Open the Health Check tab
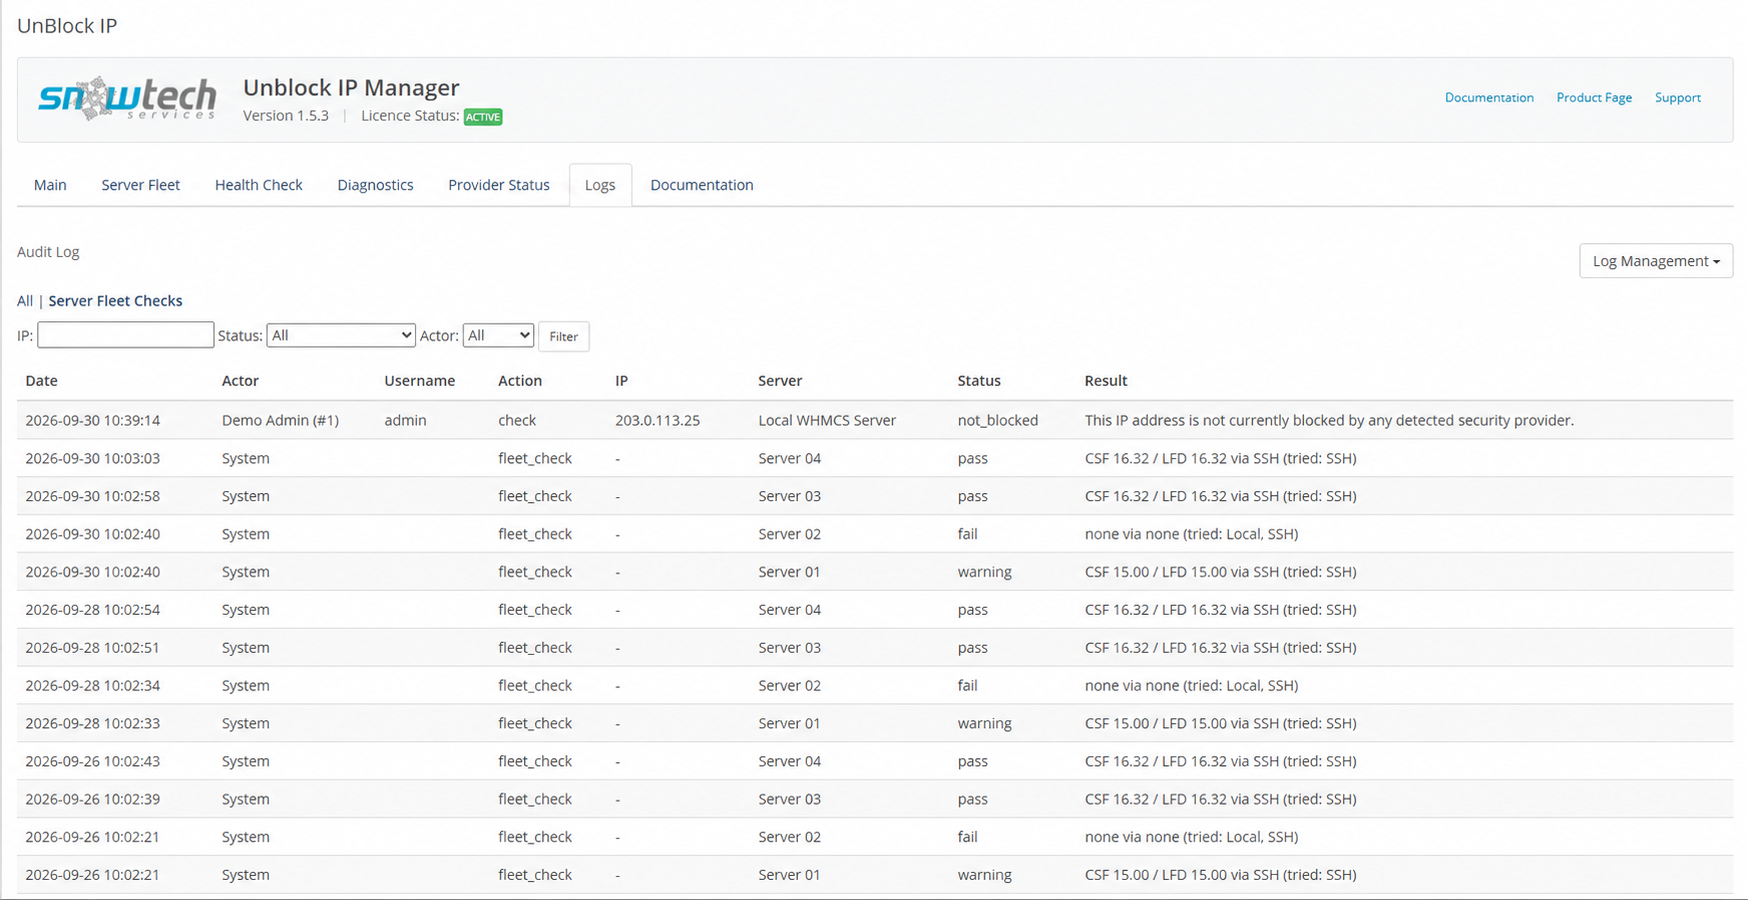Viewport: 1748px width, 900px height. (259, 185)
